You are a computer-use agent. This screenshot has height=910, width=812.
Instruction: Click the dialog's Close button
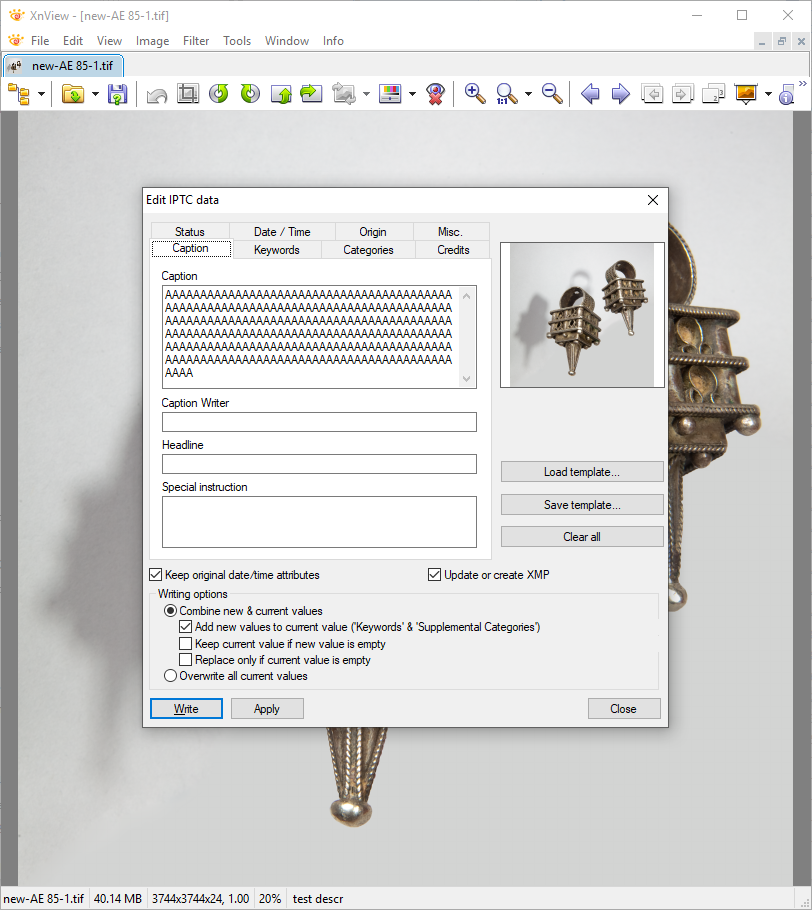pos(624,709)
